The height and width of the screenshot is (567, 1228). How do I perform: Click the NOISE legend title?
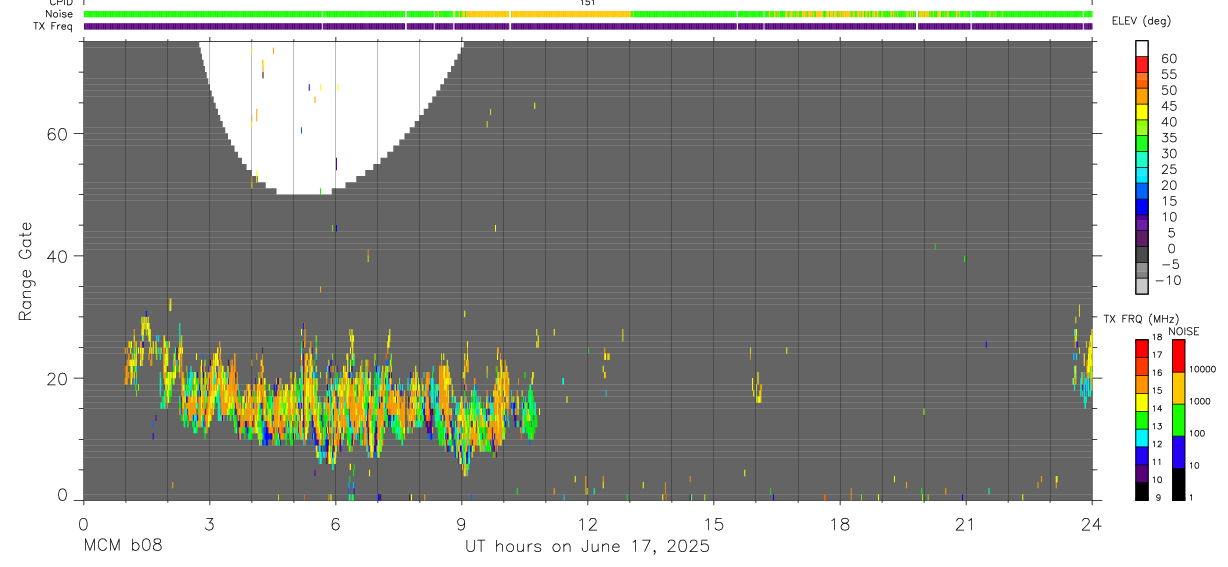1183,331
